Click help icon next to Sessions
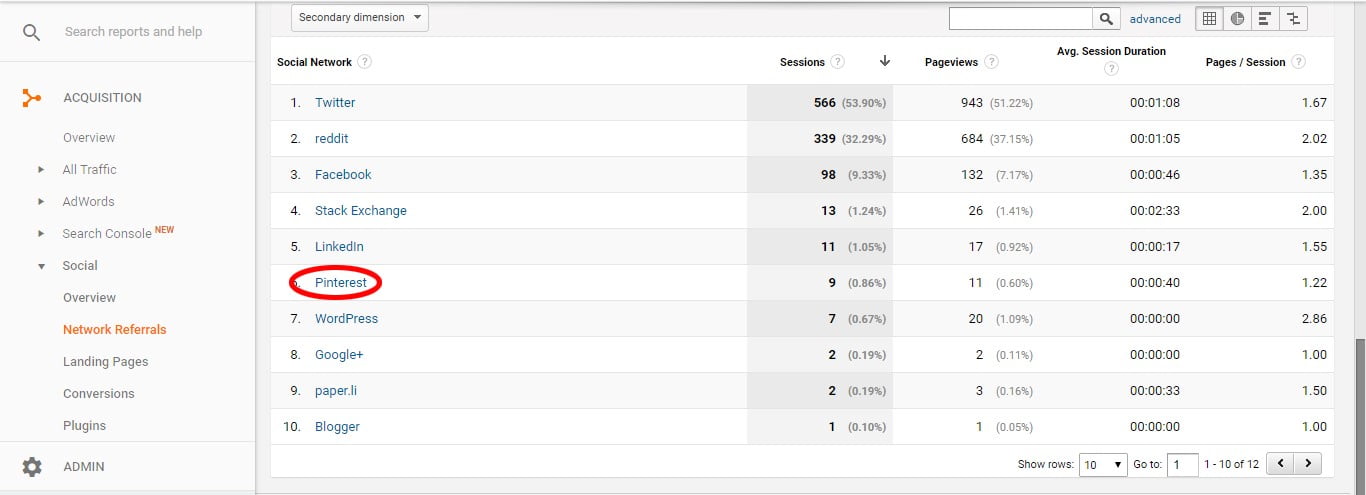This screenshot has height=495, width=1366. [838, 62]
